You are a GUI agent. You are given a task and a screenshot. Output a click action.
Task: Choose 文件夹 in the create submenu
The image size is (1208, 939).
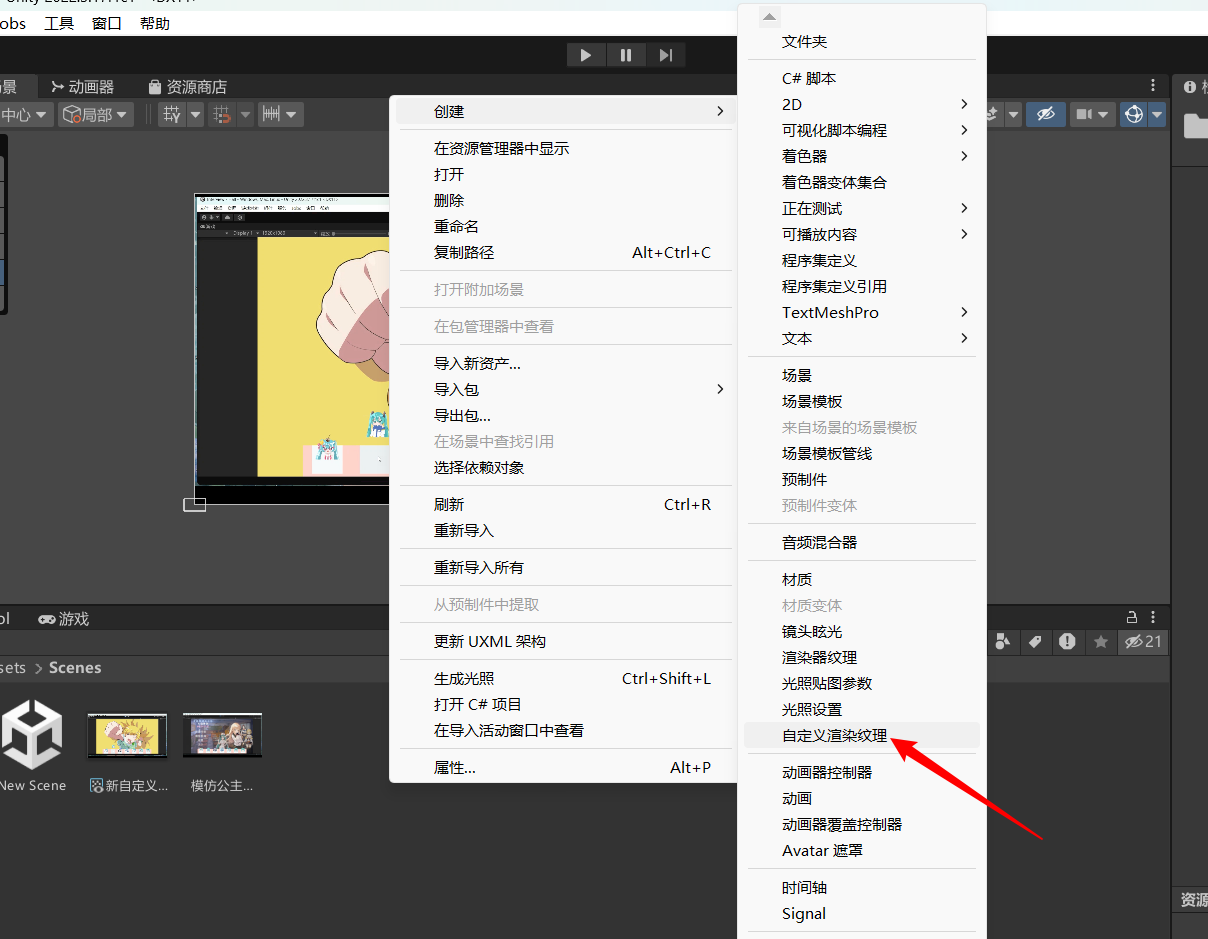(862, 41)
